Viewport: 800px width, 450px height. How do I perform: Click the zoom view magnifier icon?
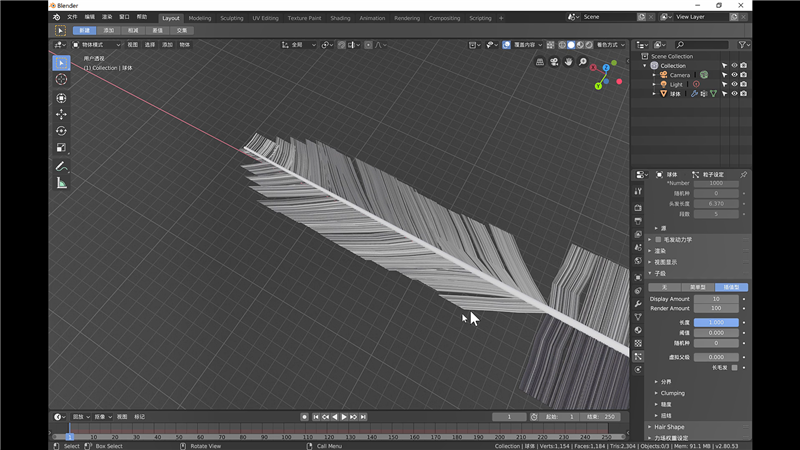coord(583,62)
